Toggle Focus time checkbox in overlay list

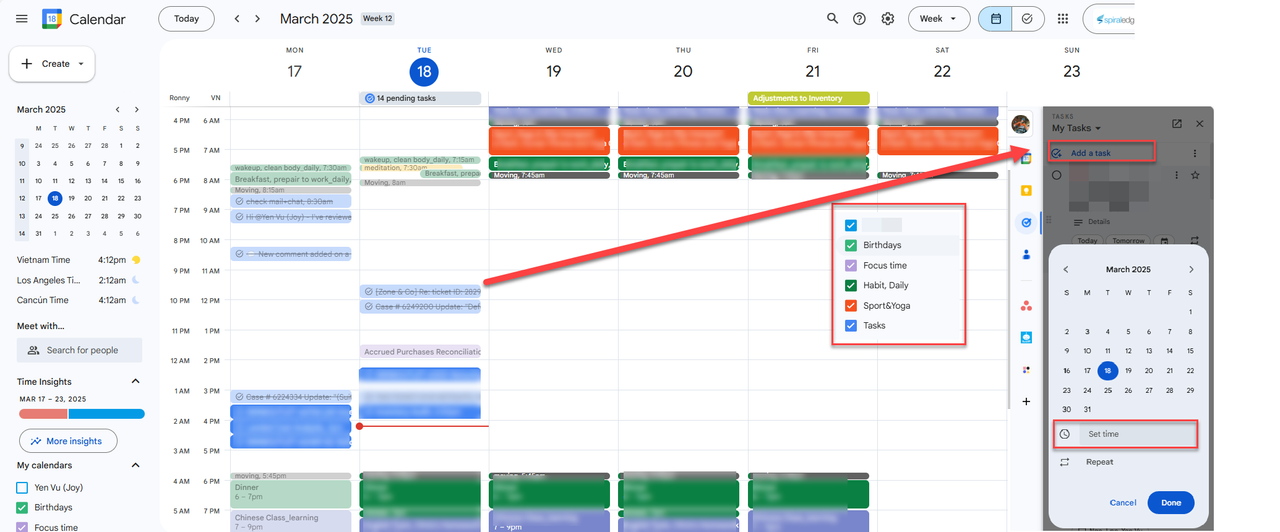[x=851, y=265]
